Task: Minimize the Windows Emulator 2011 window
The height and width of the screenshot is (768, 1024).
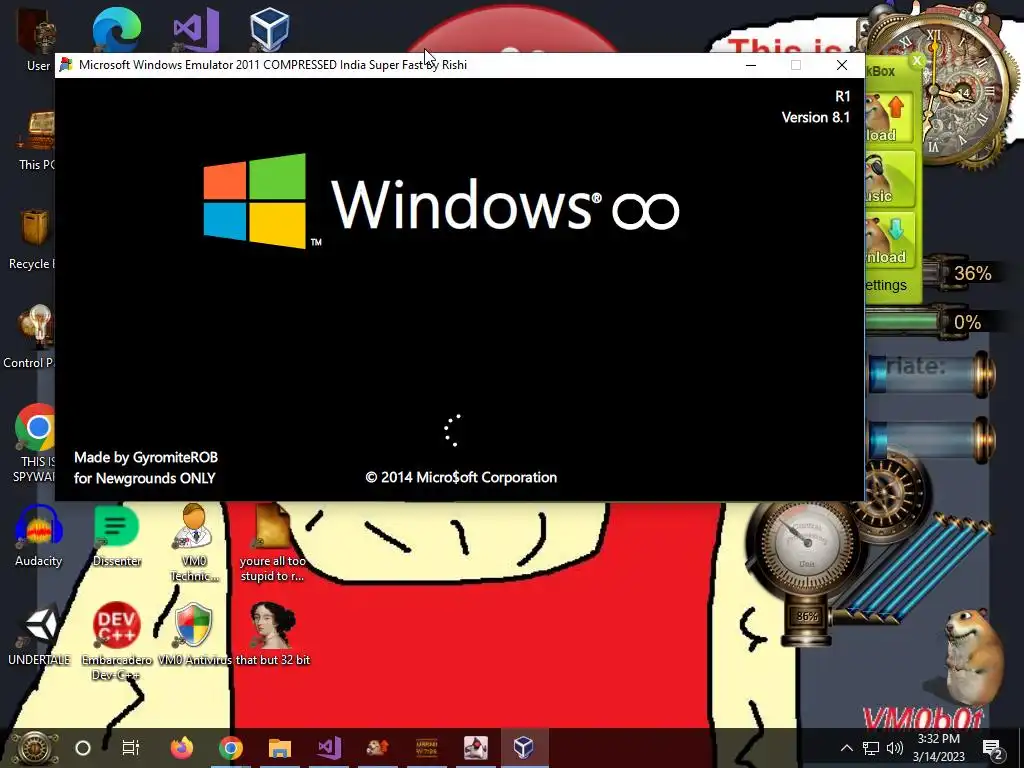Action: point(751,65)
